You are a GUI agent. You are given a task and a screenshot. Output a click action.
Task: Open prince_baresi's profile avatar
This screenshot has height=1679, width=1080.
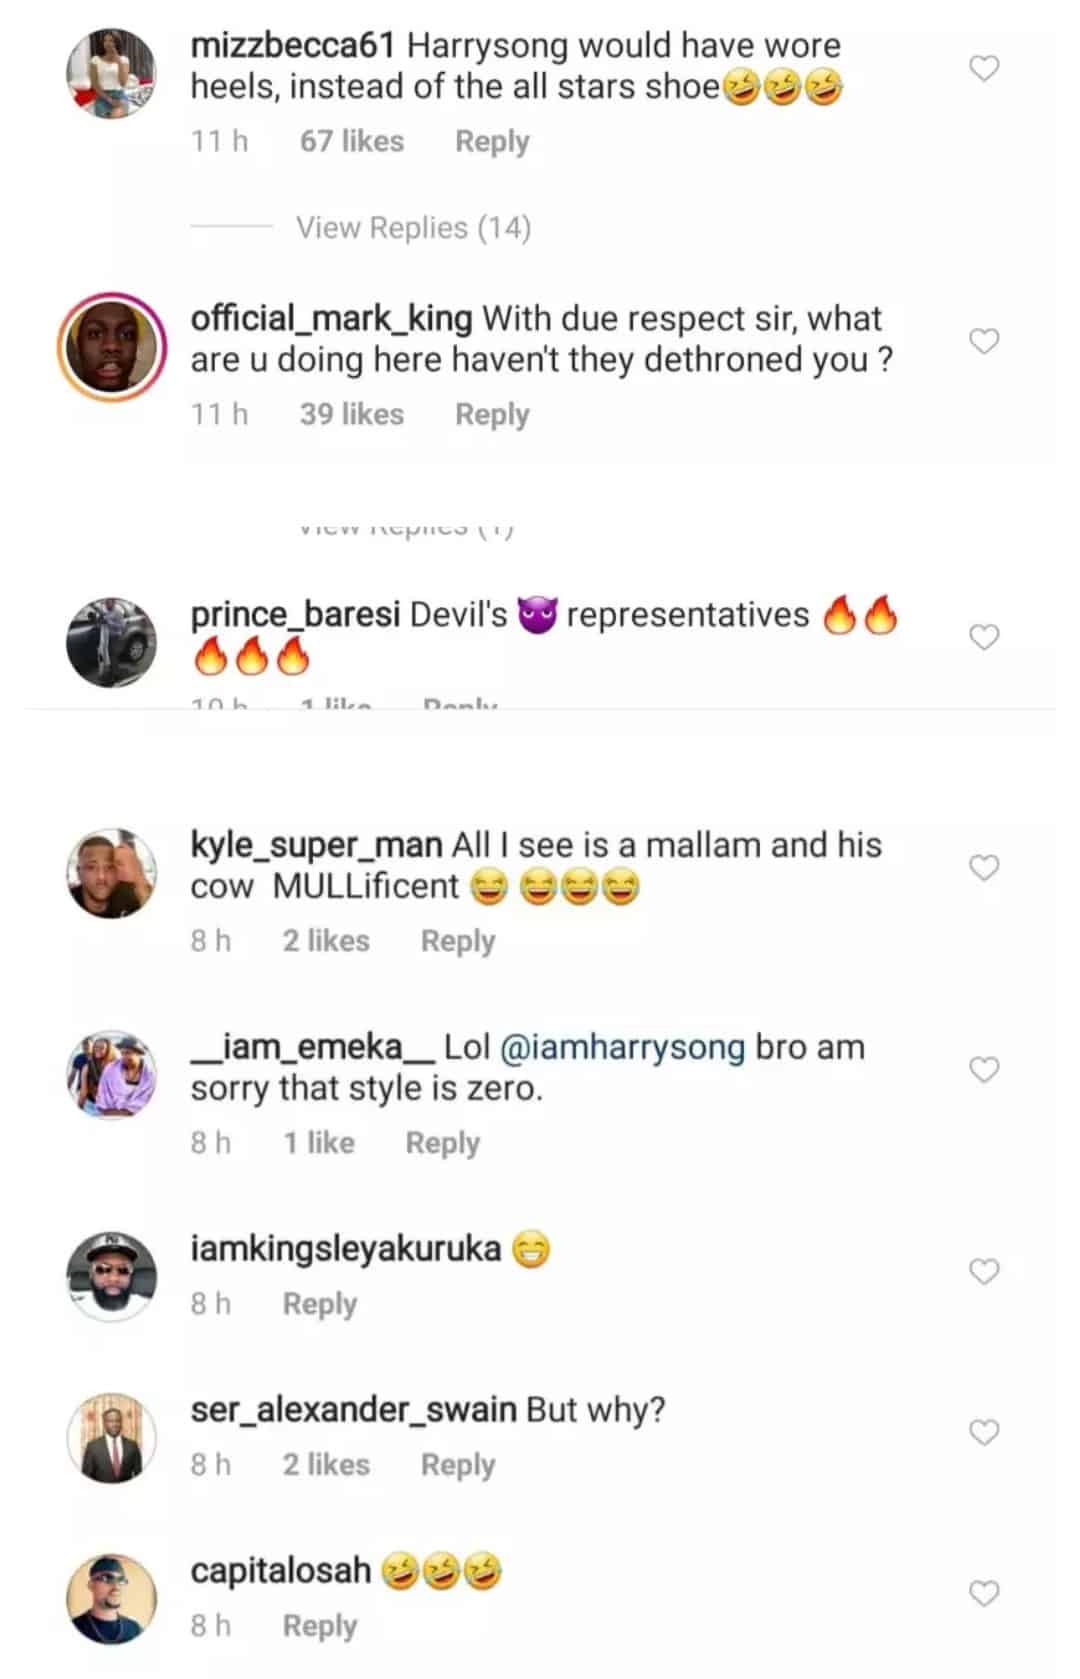click(111, 642)
